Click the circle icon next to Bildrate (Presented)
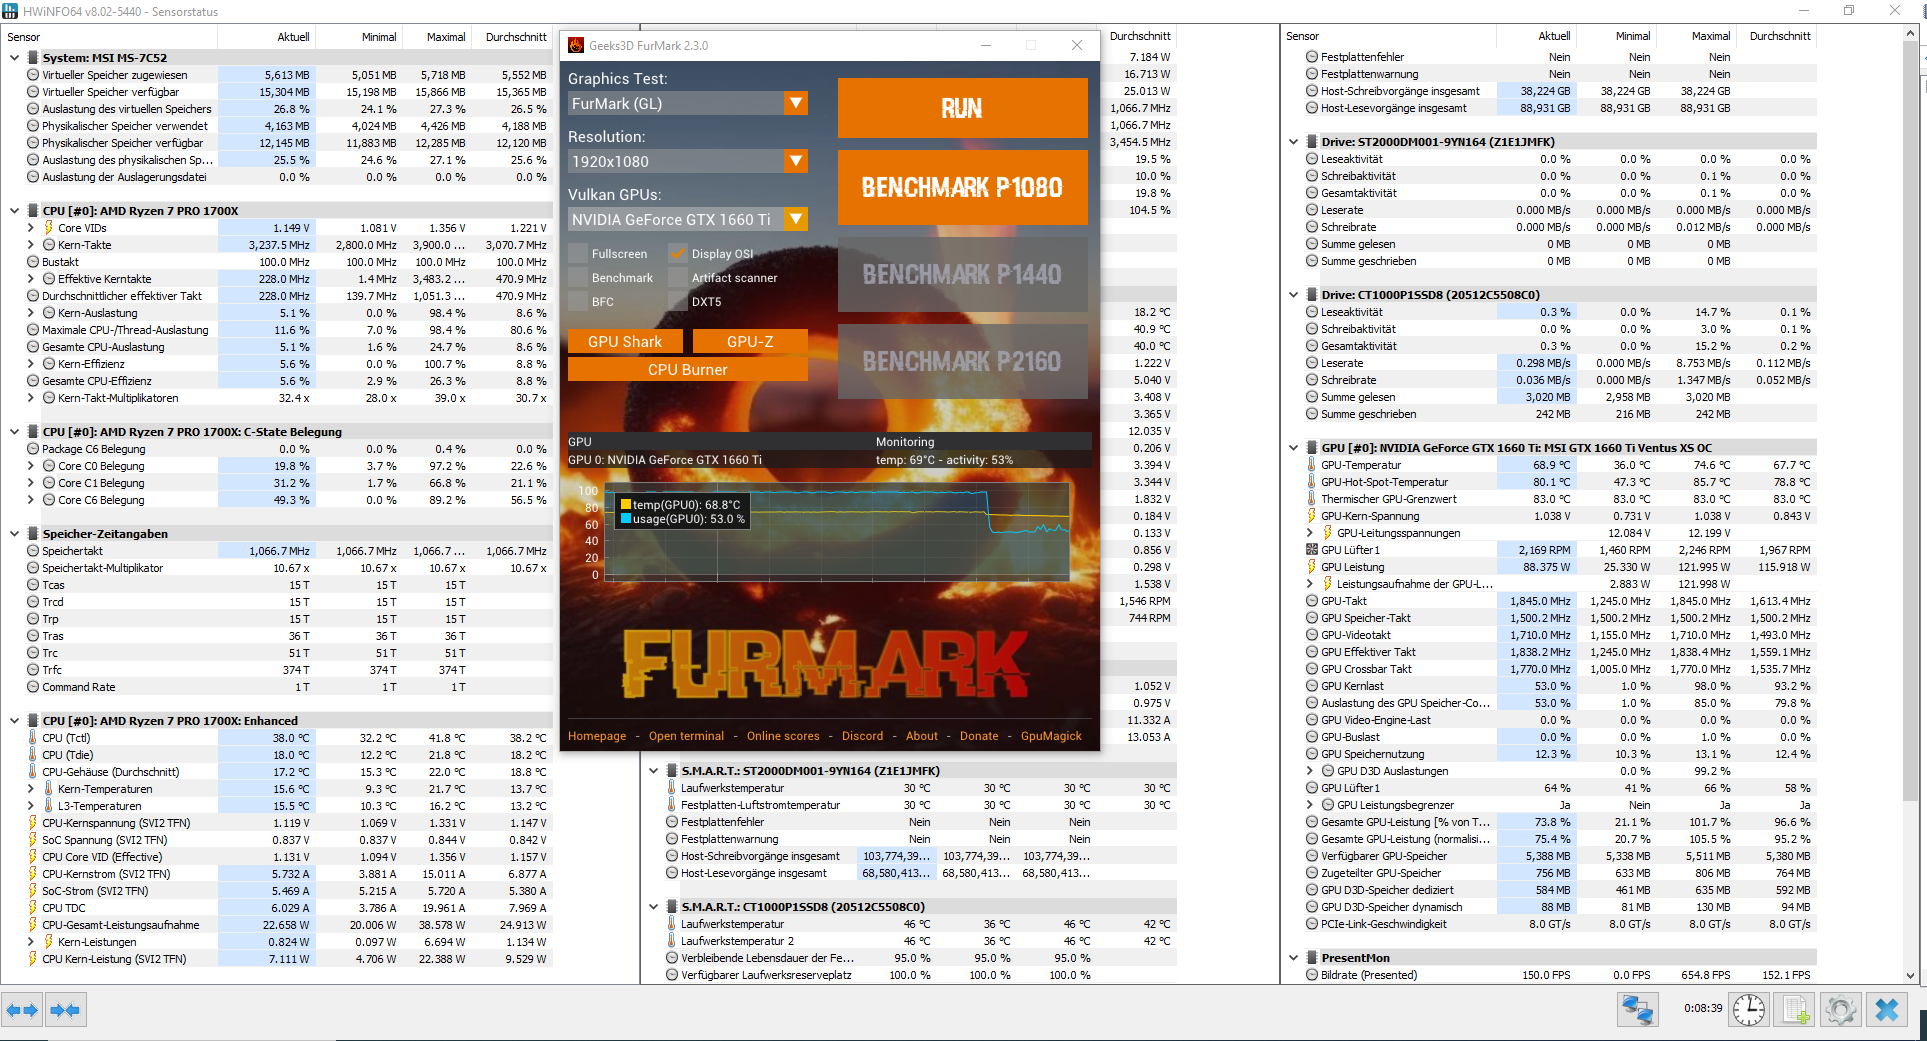 coord(1312,975)
